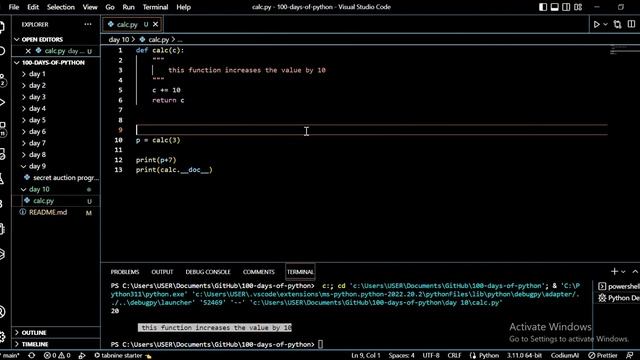
Task: Expand the day 6 folder
Action: click(37, 131)
